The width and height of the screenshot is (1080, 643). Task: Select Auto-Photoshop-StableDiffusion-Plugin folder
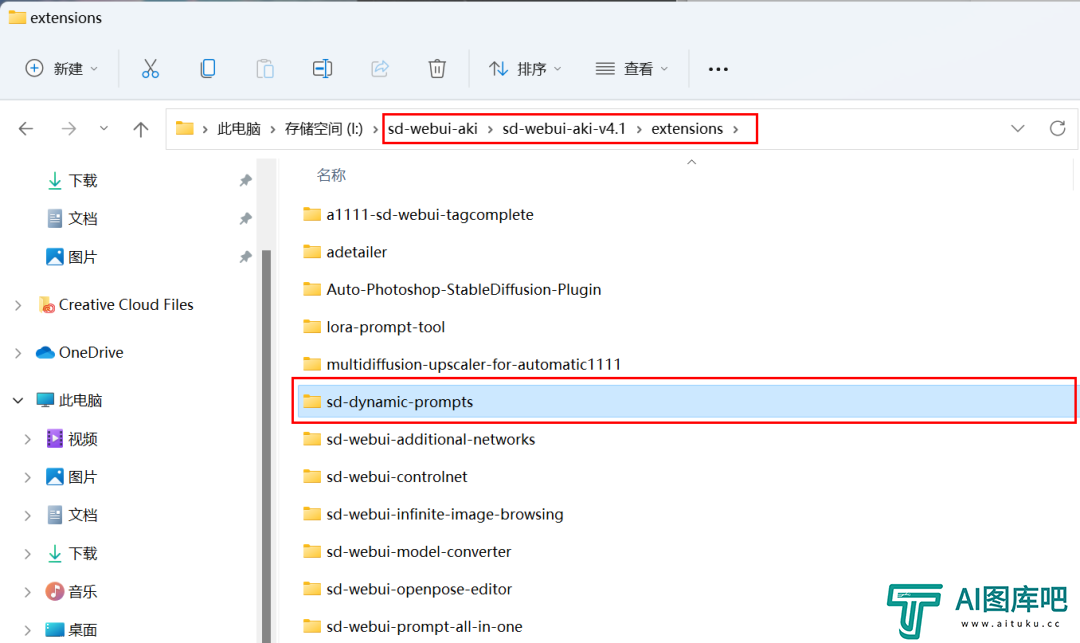pyautogui.click(x=464, y=289)
